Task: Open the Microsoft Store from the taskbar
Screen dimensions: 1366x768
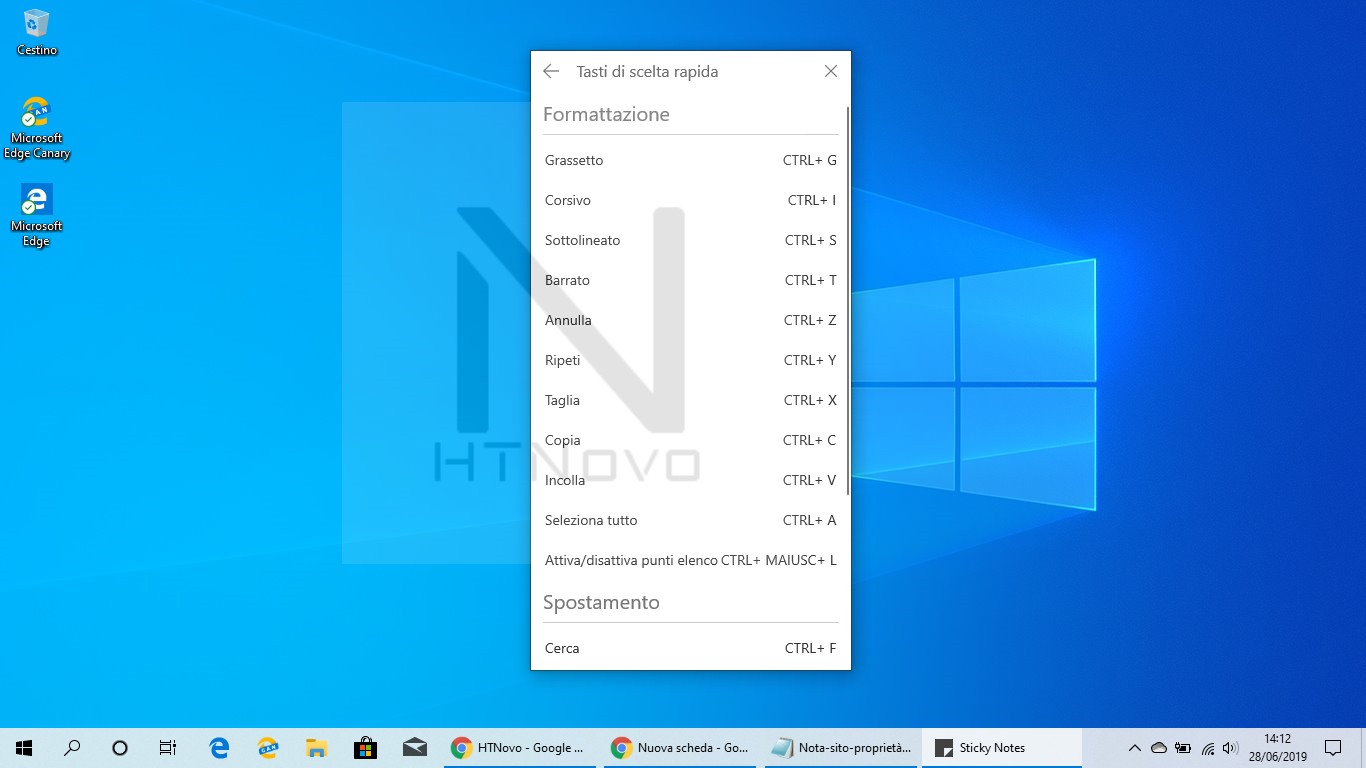Action: coord(366,747)
